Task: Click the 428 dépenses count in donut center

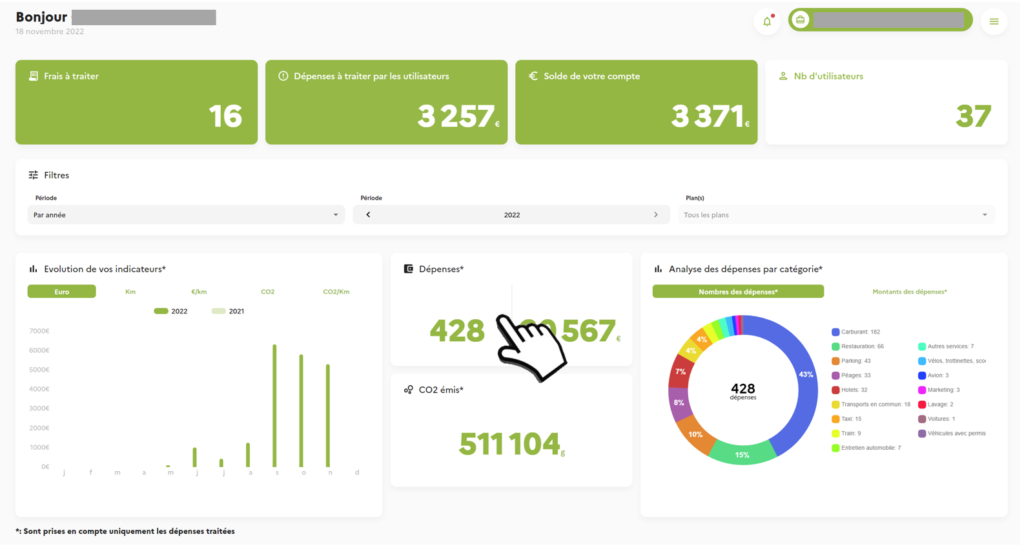Action: [x=743, y=390]
